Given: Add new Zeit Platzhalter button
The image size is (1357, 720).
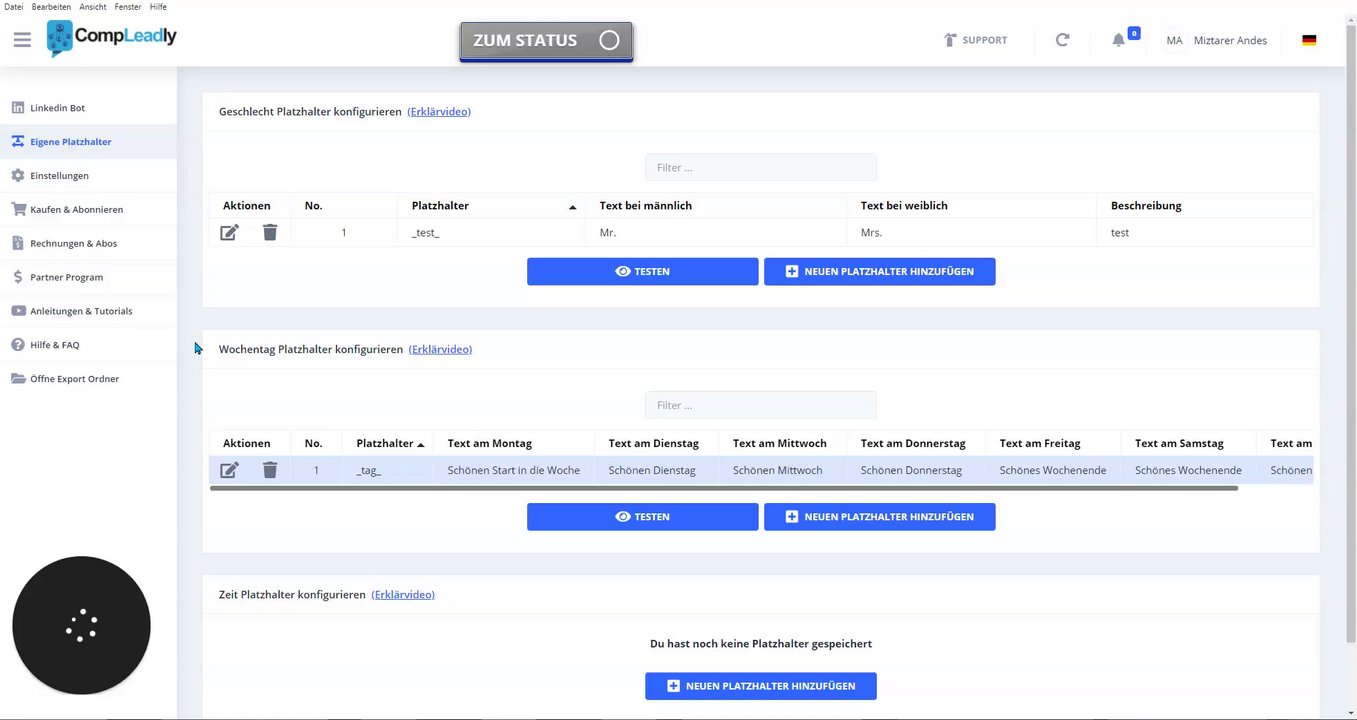Looking at the screenshot, I should point(760,686).
